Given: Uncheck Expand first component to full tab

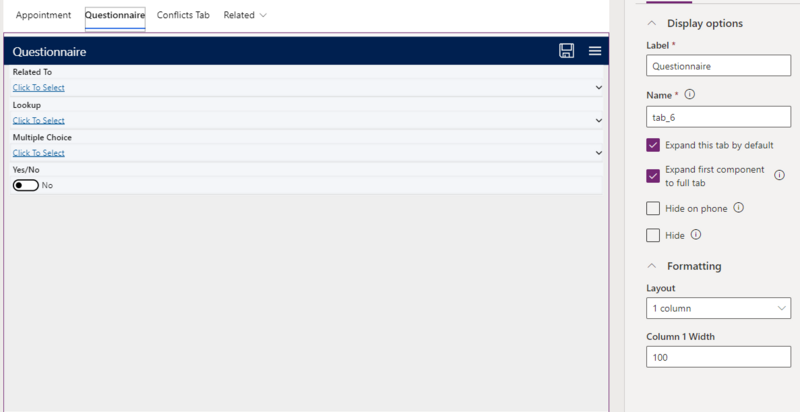Looking at the screenshot, I should click(653, 176).
